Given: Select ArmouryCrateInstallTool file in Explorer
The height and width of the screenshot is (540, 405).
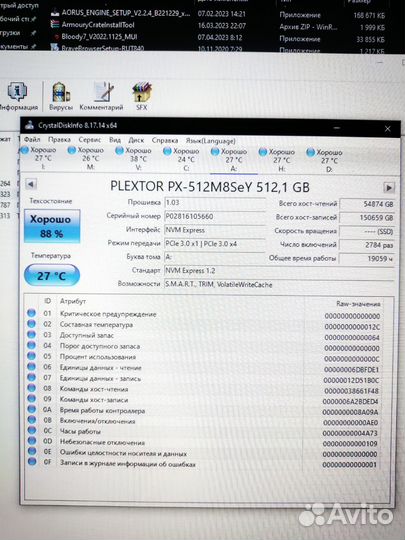Looking at the screenshot, I should tap(92, 25).
